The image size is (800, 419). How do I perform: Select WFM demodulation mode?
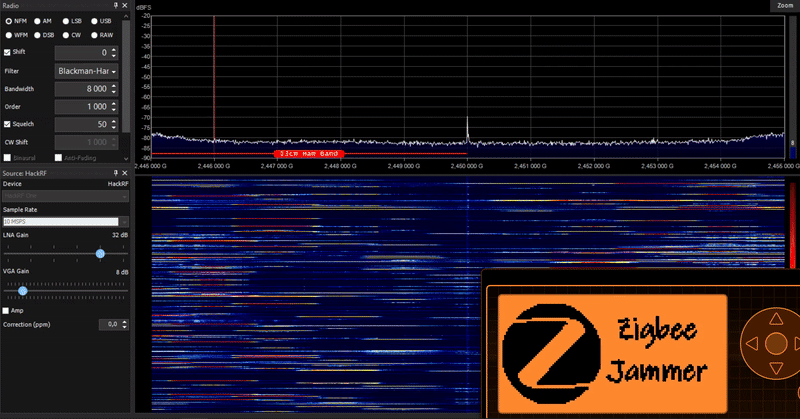click(9, 35)
